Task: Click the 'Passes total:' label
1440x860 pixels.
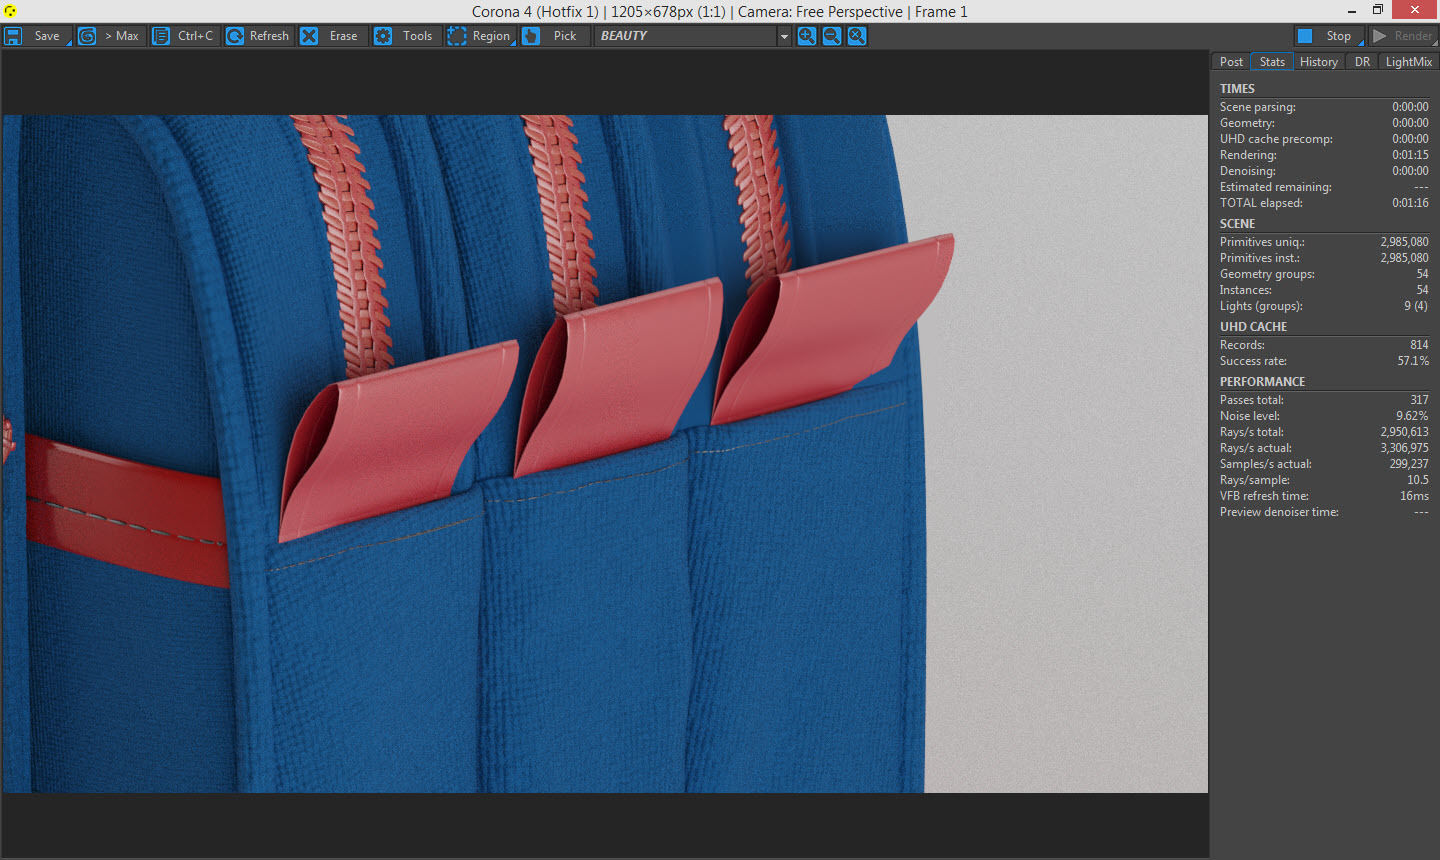Action: 1251,400
